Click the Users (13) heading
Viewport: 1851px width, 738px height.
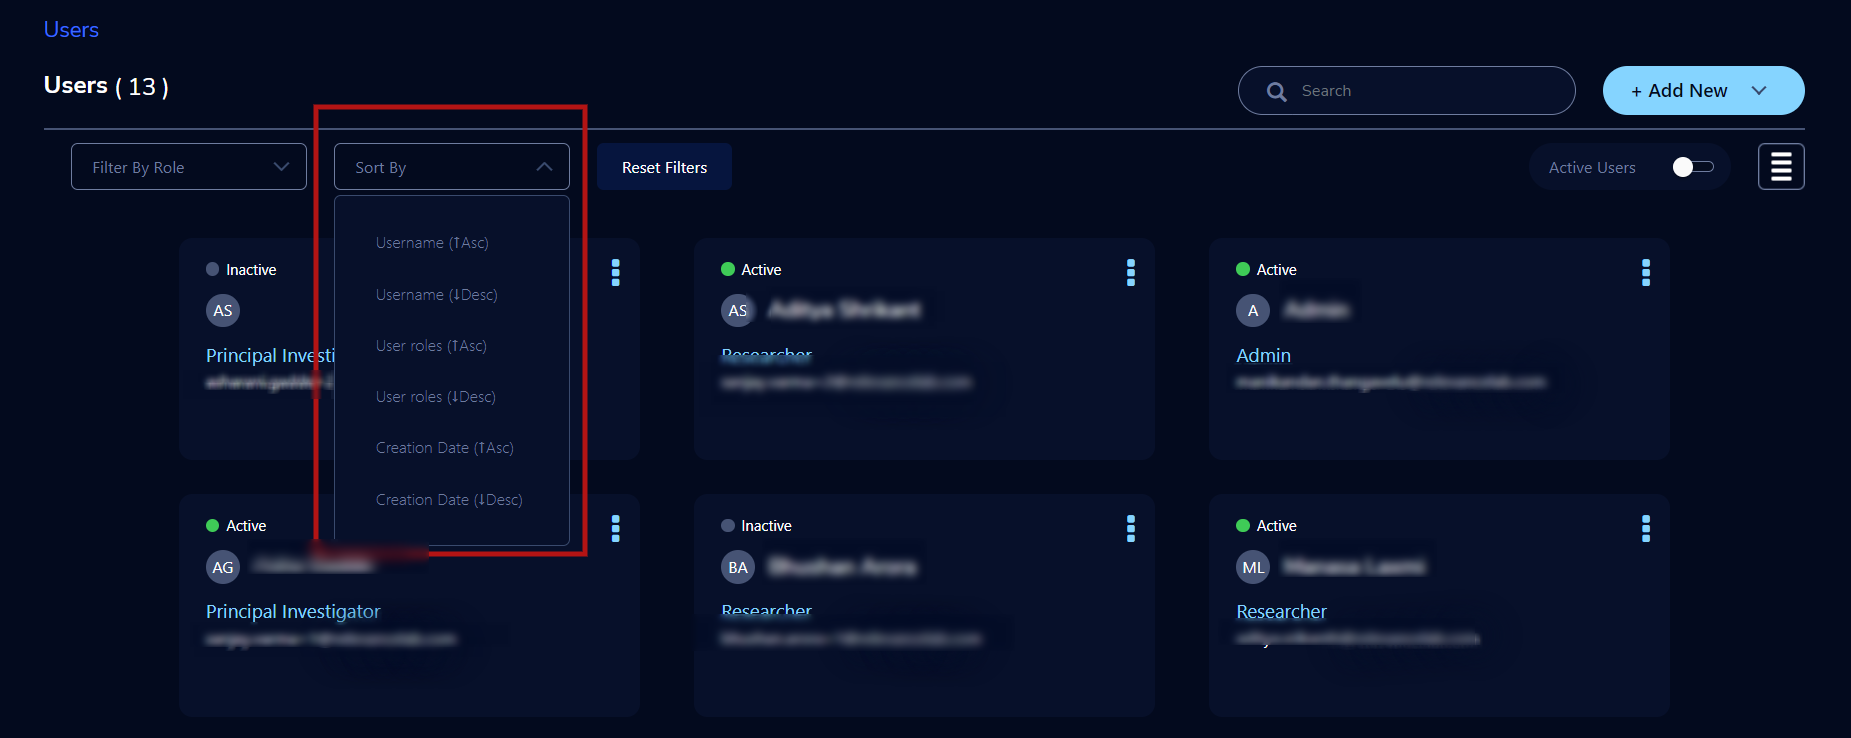tap(106, 86)
